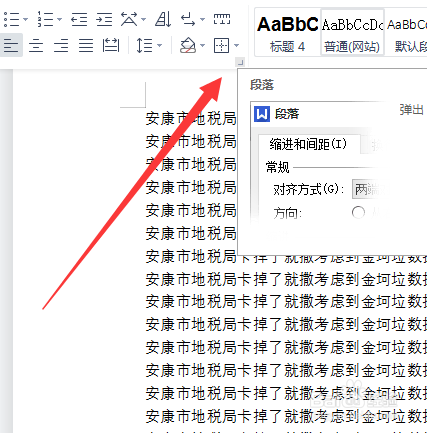
Task: Expand the paragraph marks dropdown arrow
Action: [x=202, y=19]
